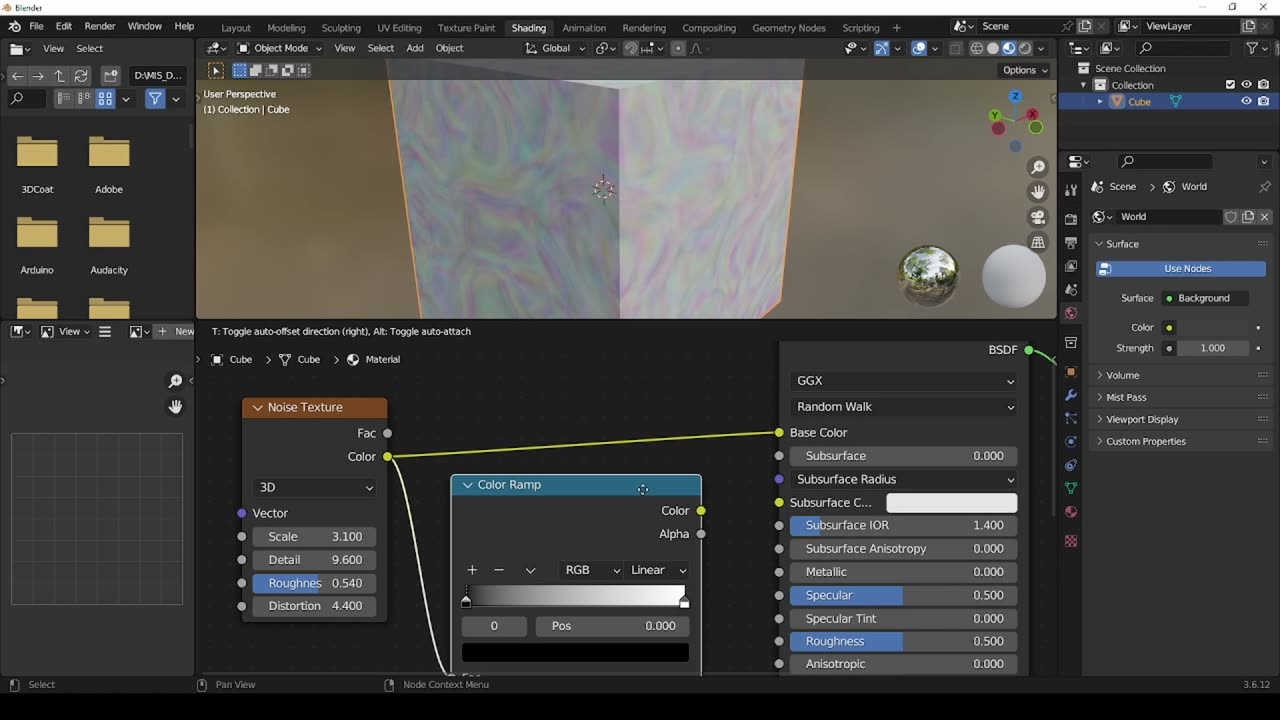The width and height of the screenshot is (1280, 720).
Task: Open the Tool properties tab
Action: tap(1071, 190)
